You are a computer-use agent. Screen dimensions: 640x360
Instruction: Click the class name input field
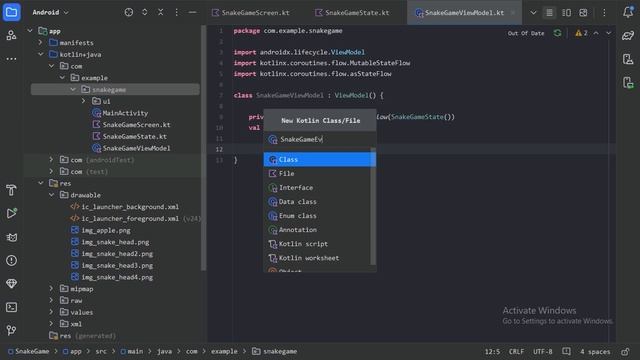pyautogui.click(x=320, y=140)
